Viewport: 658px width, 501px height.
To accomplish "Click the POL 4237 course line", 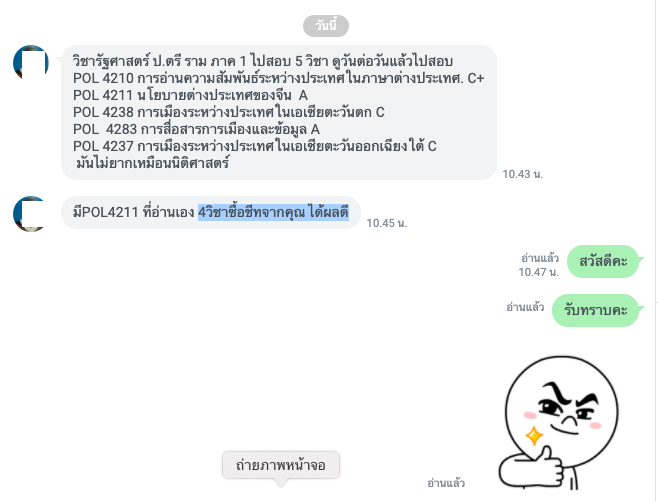I will (x=255, y=146).
